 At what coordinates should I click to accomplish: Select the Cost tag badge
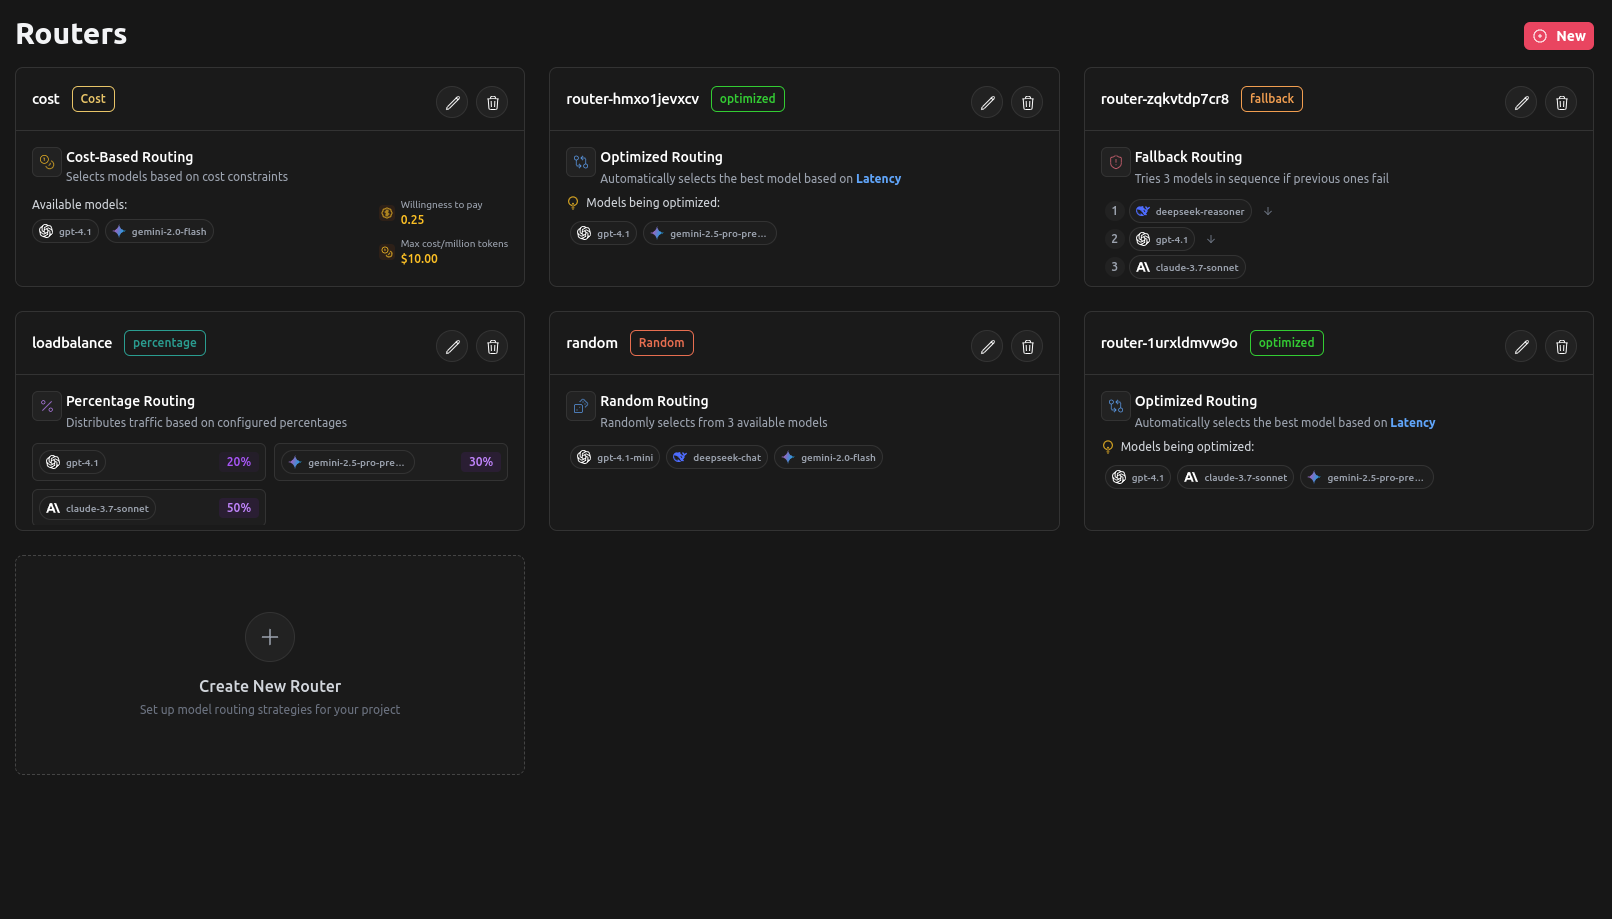tap(93, 99)
